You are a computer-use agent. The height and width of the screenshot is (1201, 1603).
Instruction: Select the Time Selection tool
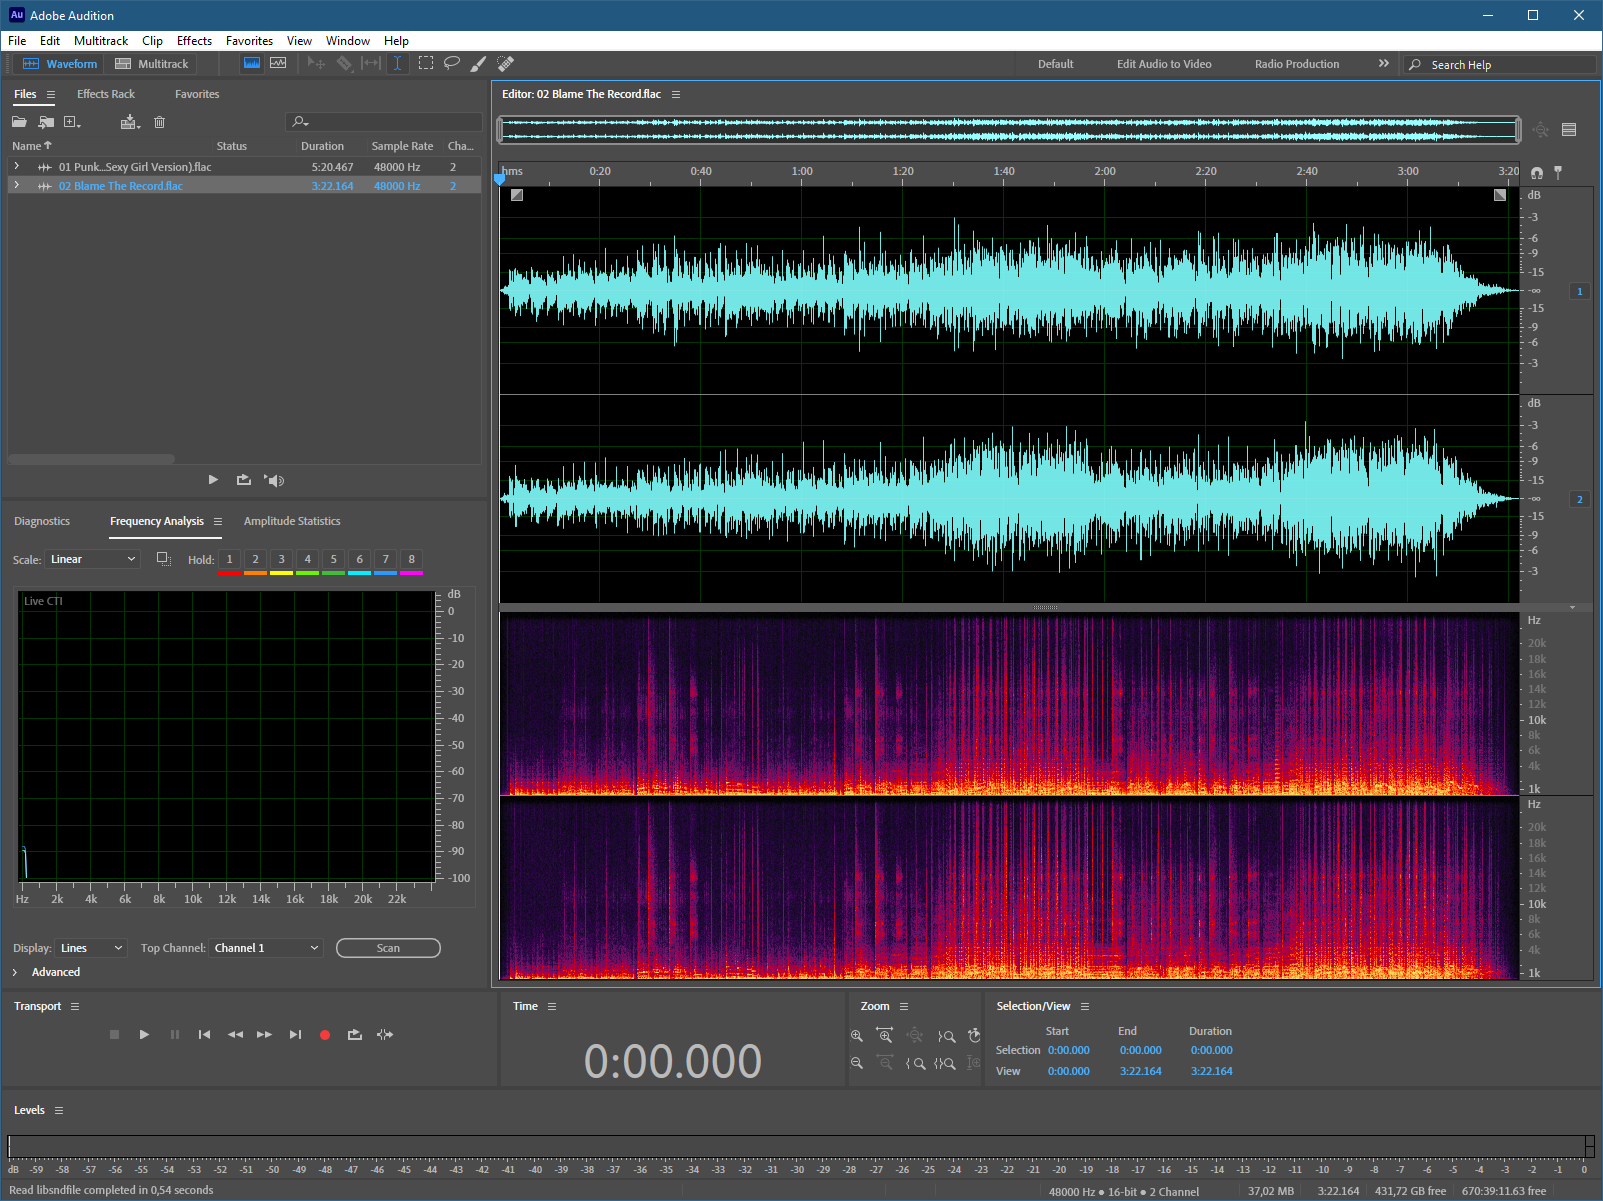pos(397,63)
